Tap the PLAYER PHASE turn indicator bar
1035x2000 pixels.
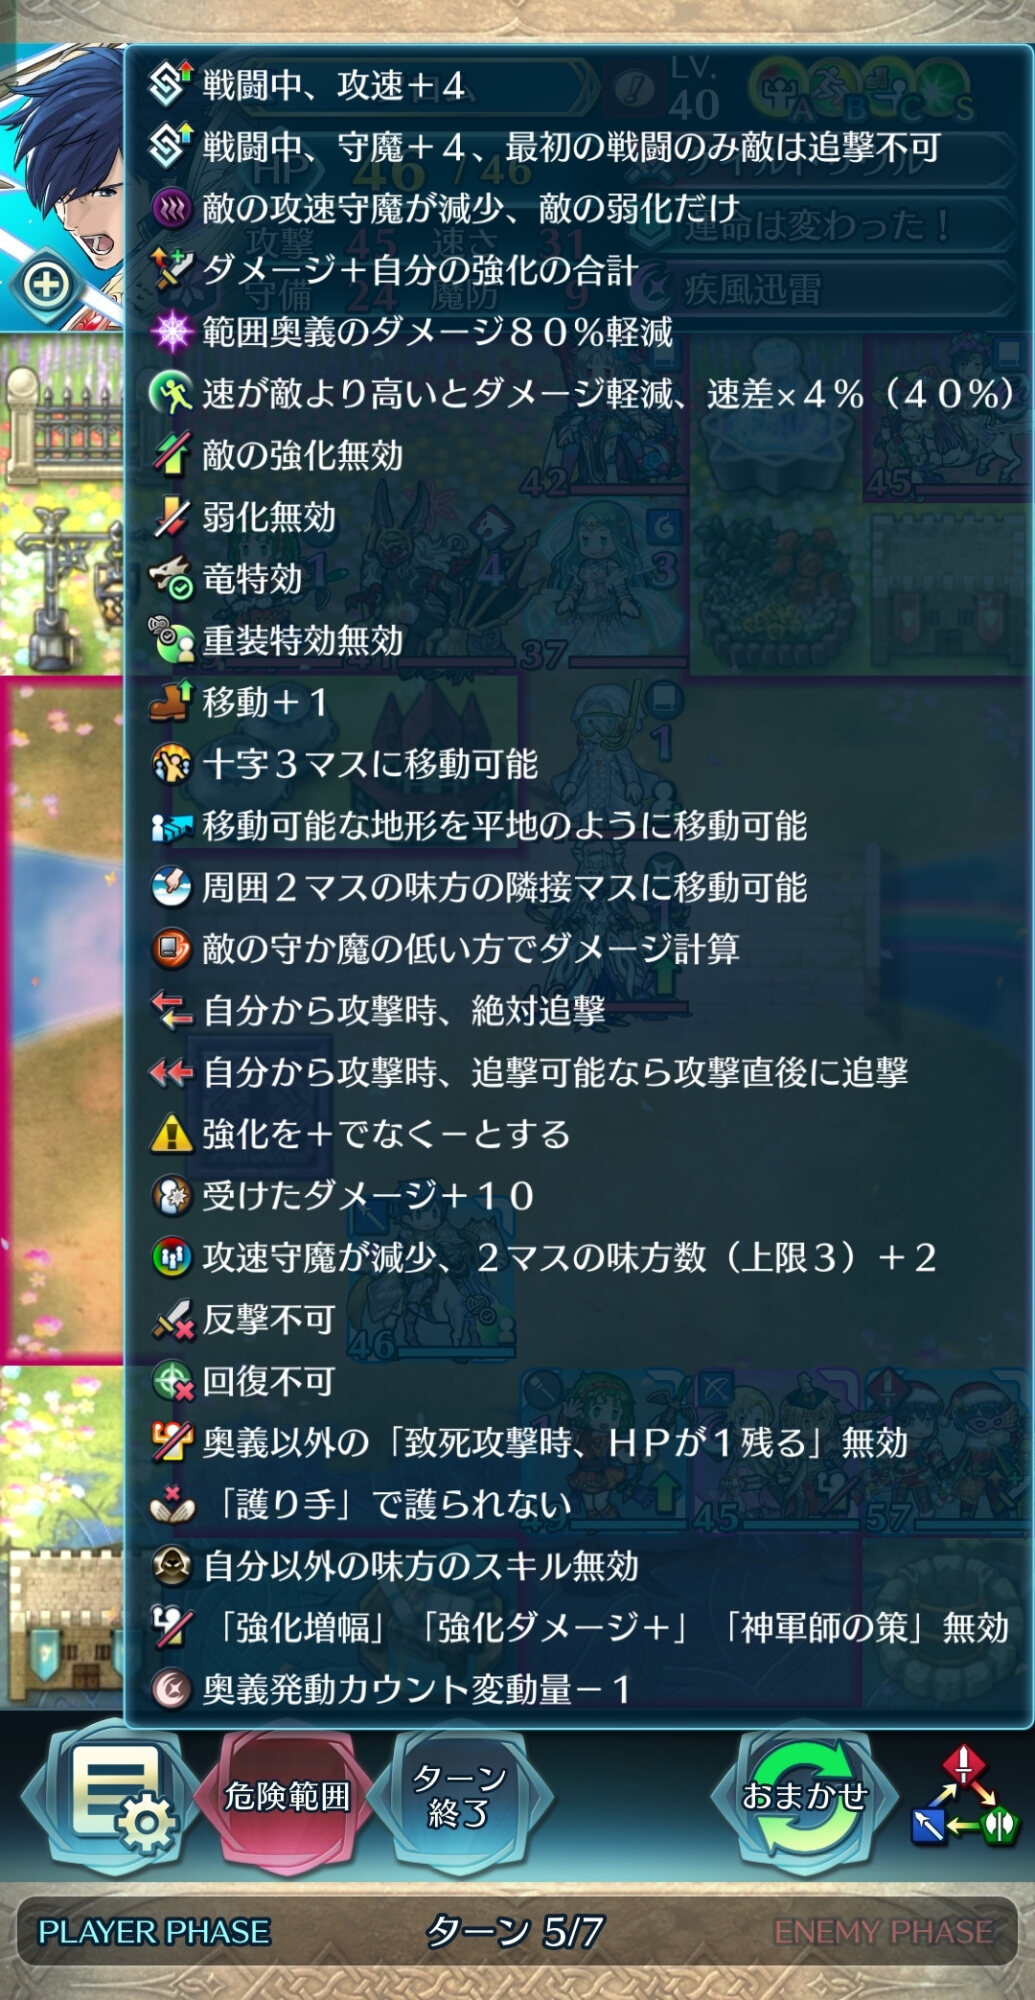517,1932
